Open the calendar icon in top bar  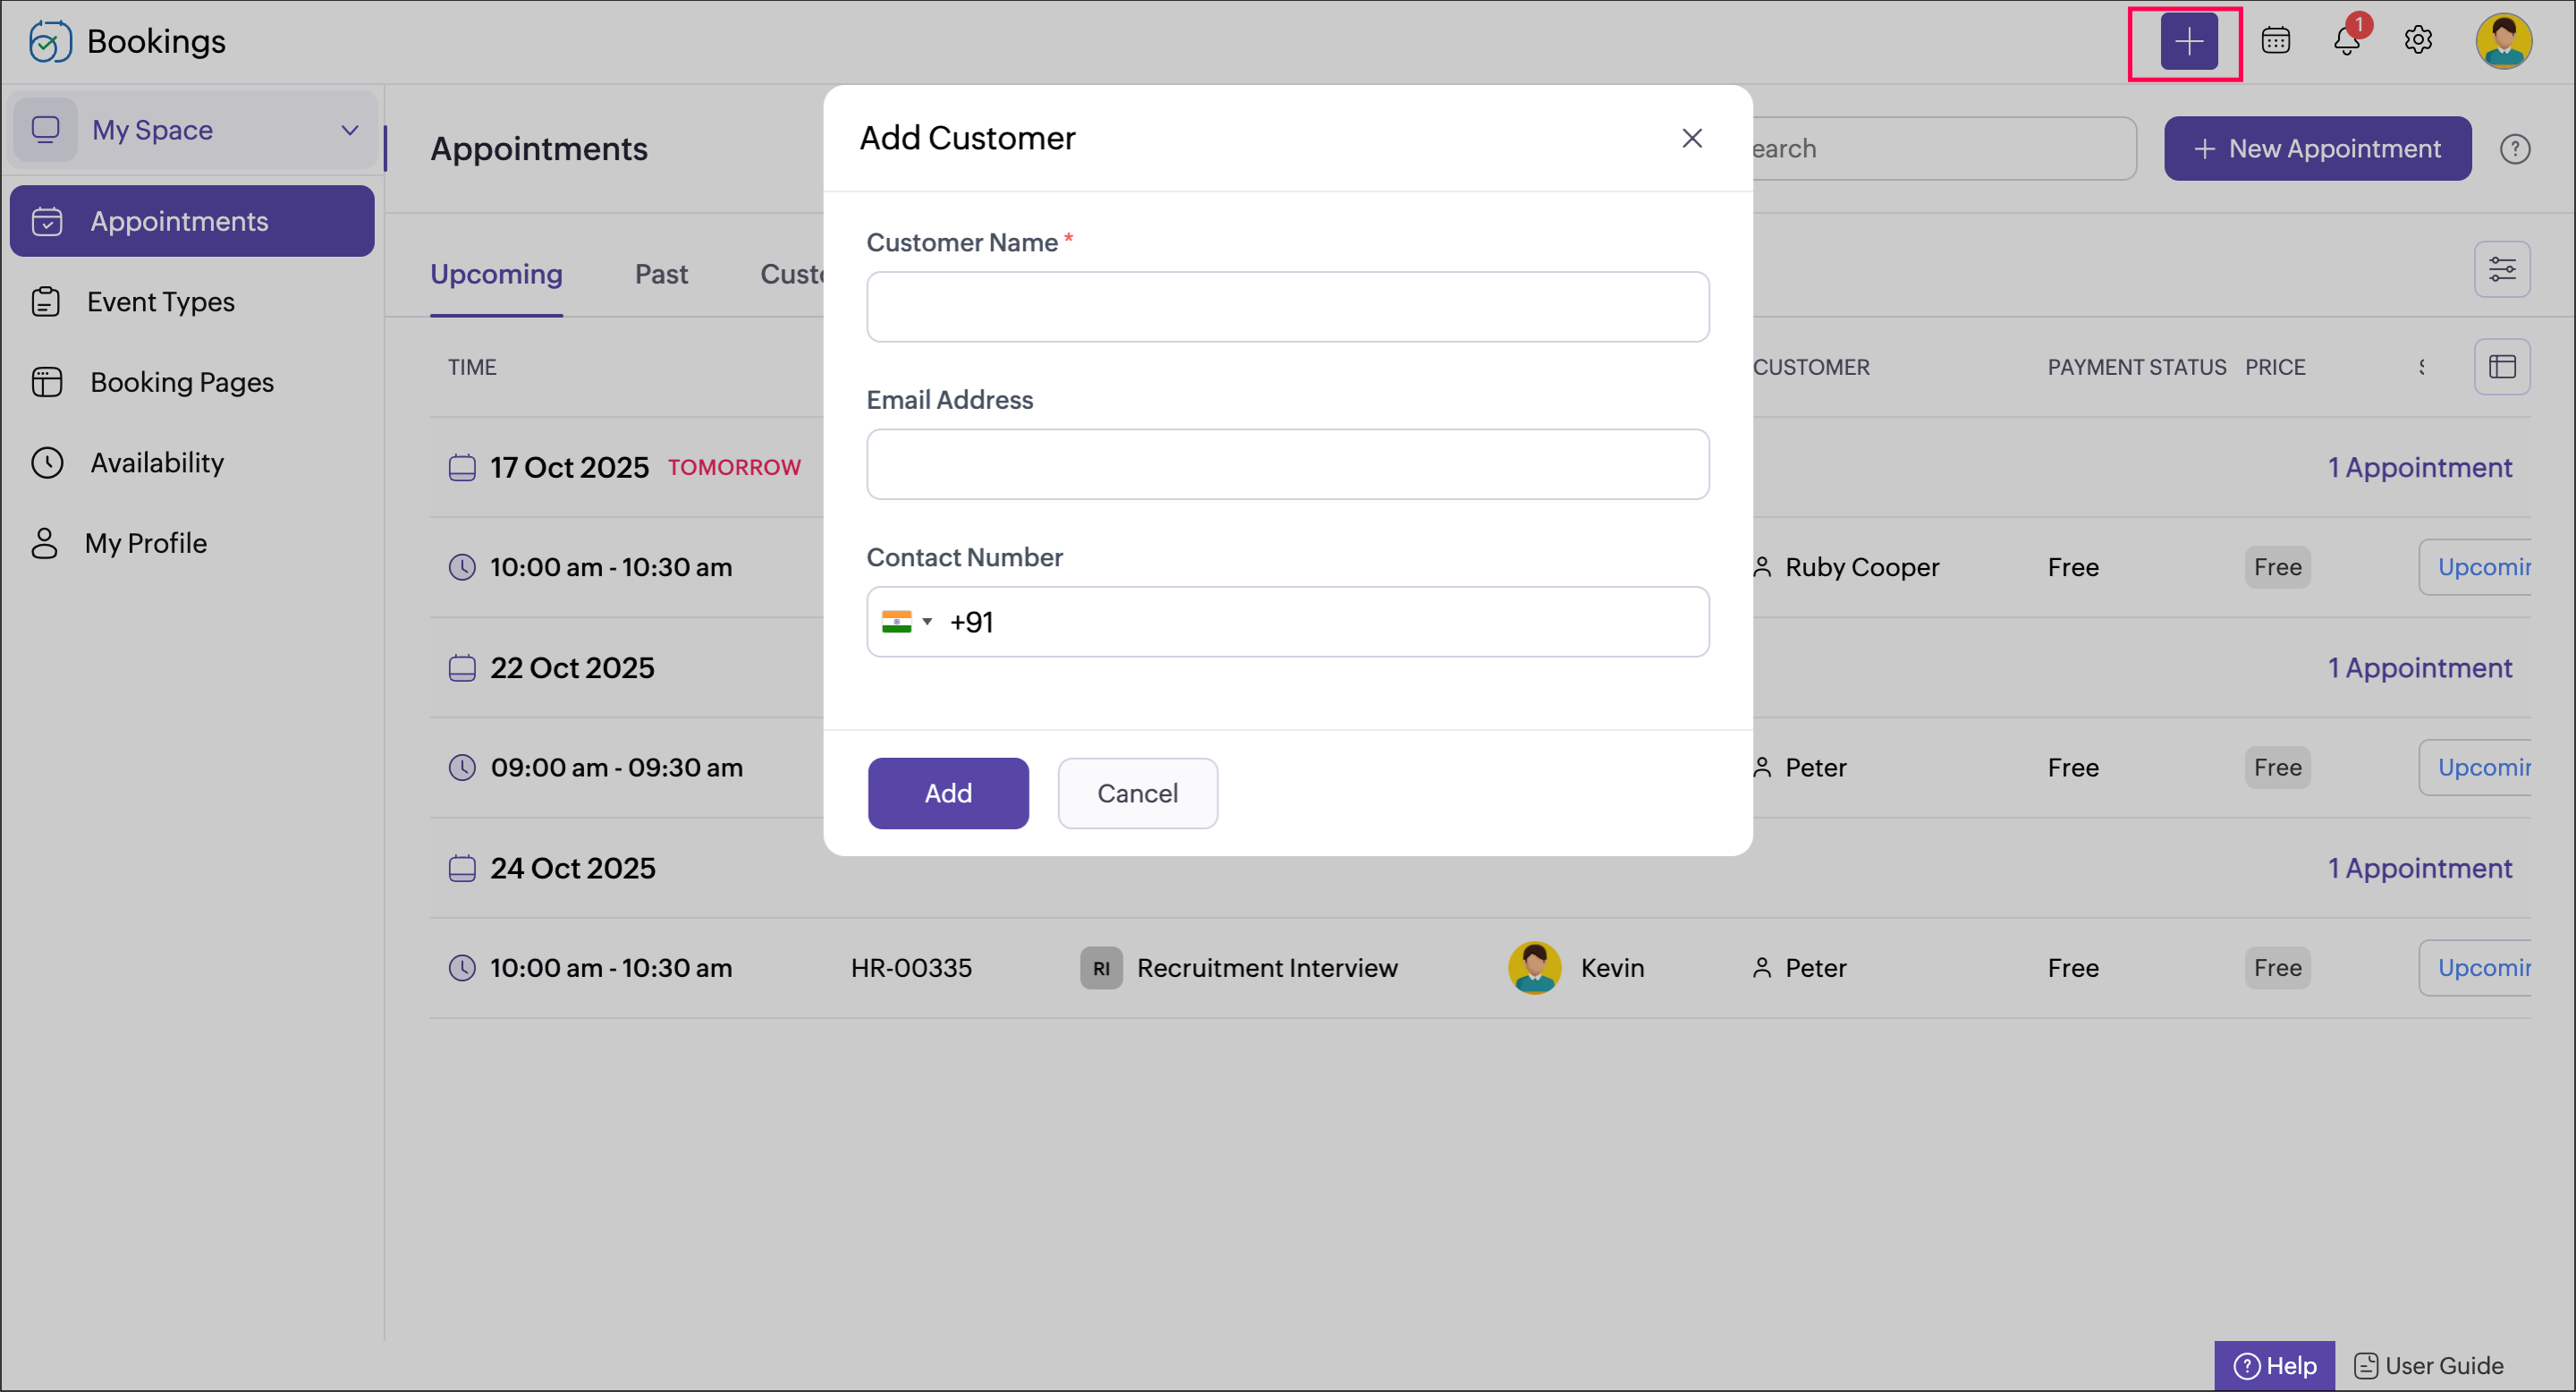point(2275,41)
